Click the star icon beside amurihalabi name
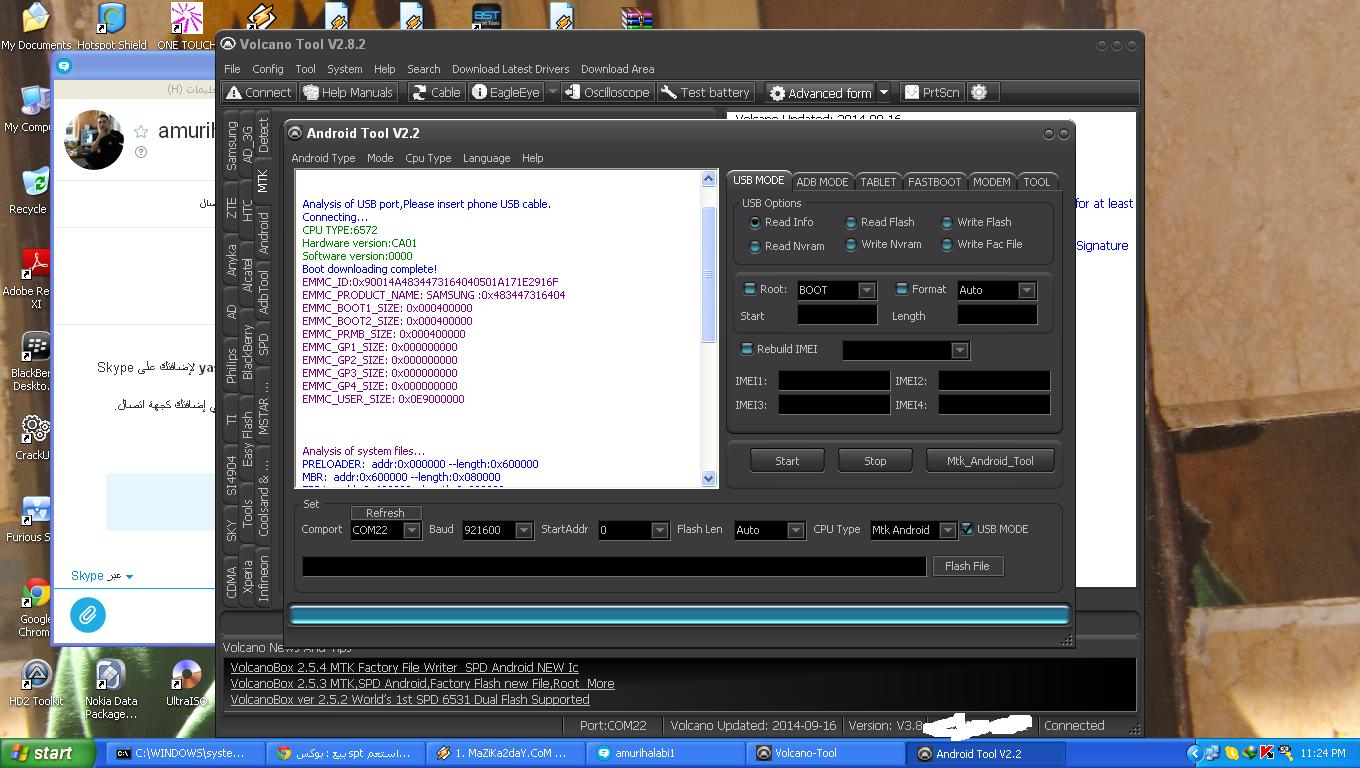This screenshot has width=1360, height=768. pos(141,131)
